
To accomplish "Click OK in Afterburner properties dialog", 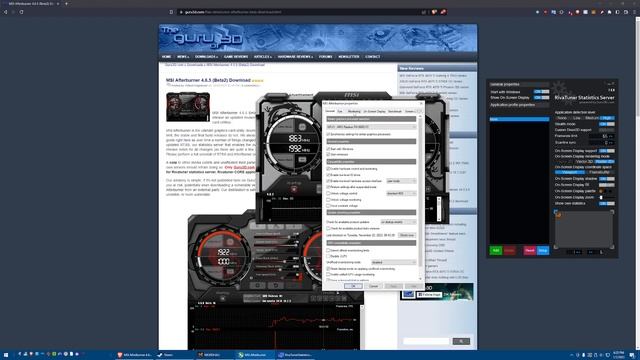I will click(x=353, y=286).
